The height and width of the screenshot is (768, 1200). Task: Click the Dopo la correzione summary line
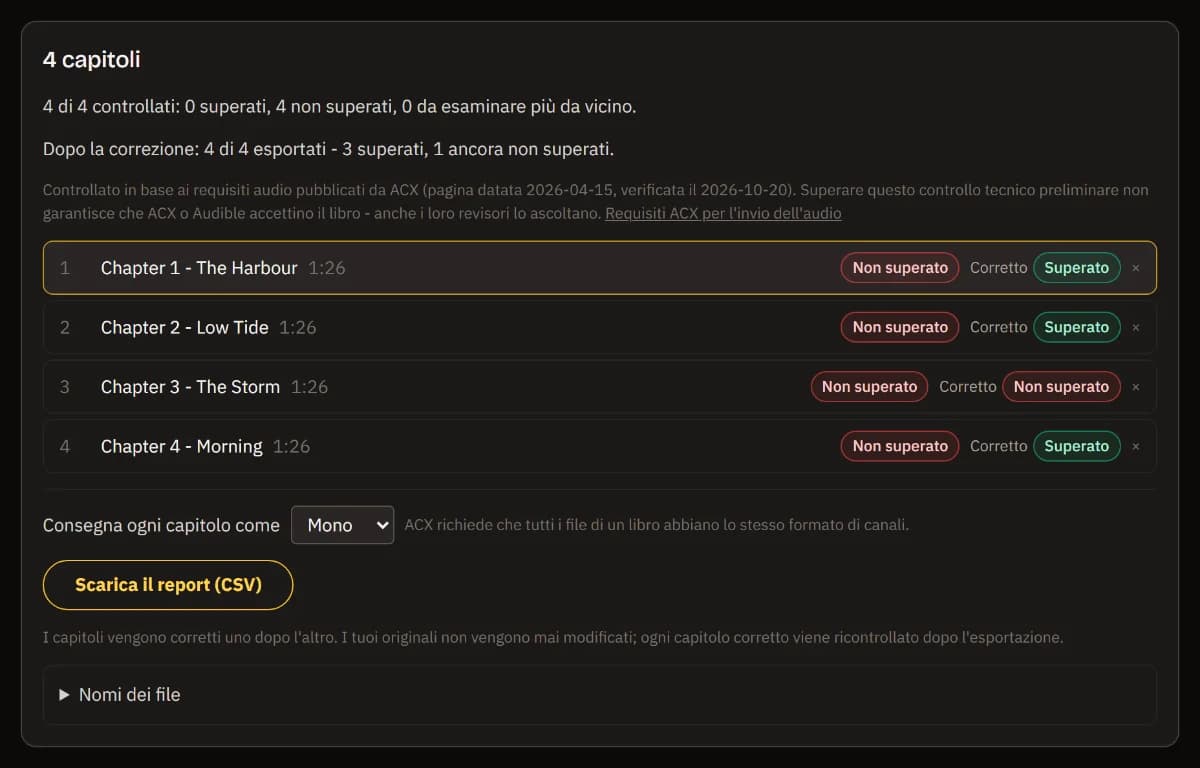coord(328,150)
